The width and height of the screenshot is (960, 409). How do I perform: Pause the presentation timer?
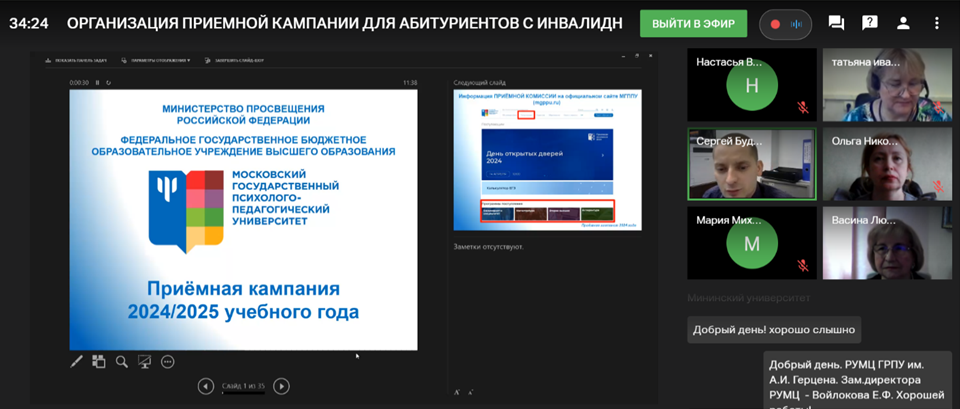point(97,82)
